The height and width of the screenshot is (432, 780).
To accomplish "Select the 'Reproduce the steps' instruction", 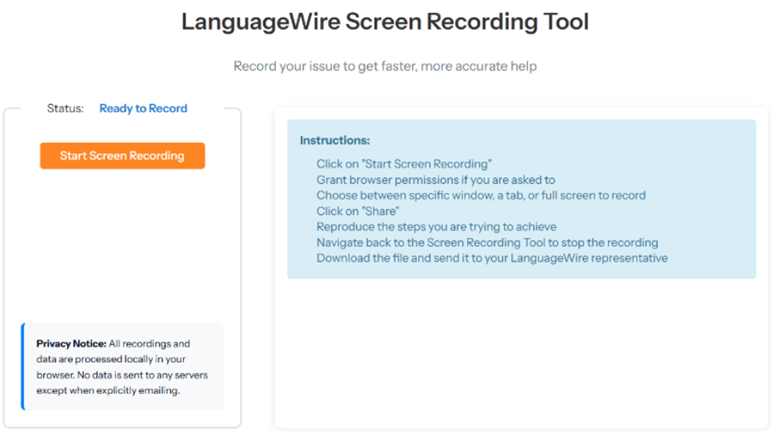I will [x=436, y=227].
